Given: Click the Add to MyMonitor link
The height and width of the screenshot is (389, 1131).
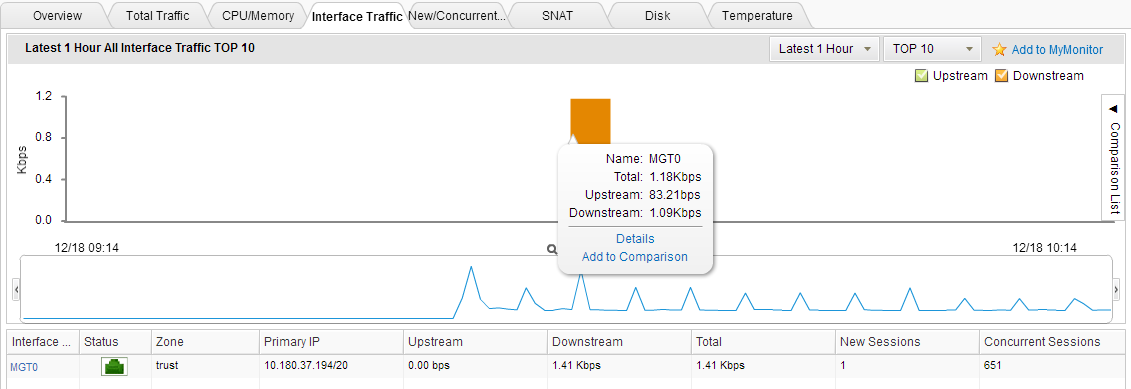Looking at the screenshot, I should click(1057, 50).
